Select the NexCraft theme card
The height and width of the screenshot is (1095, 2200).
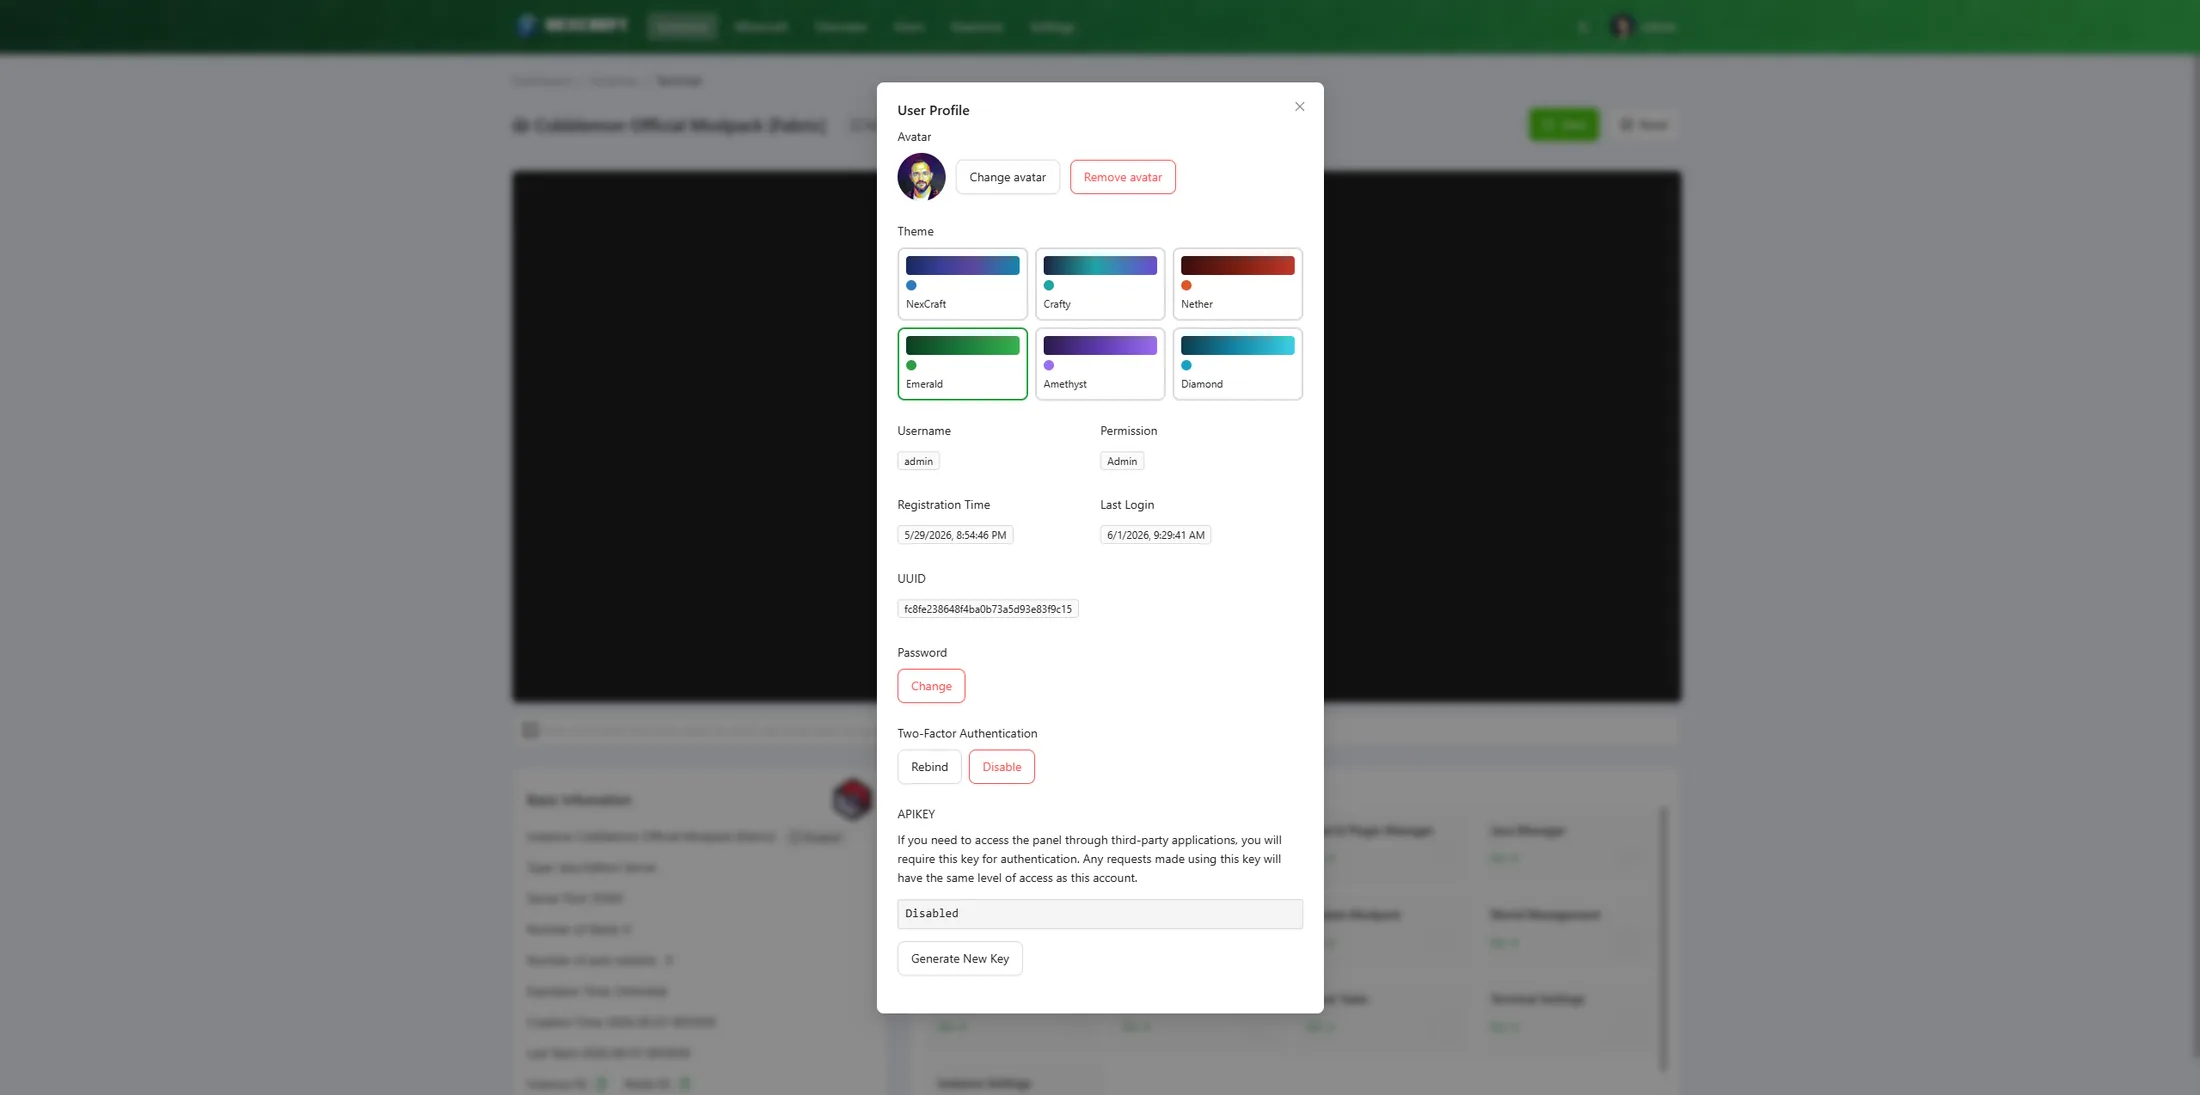(x=962, y=284)
